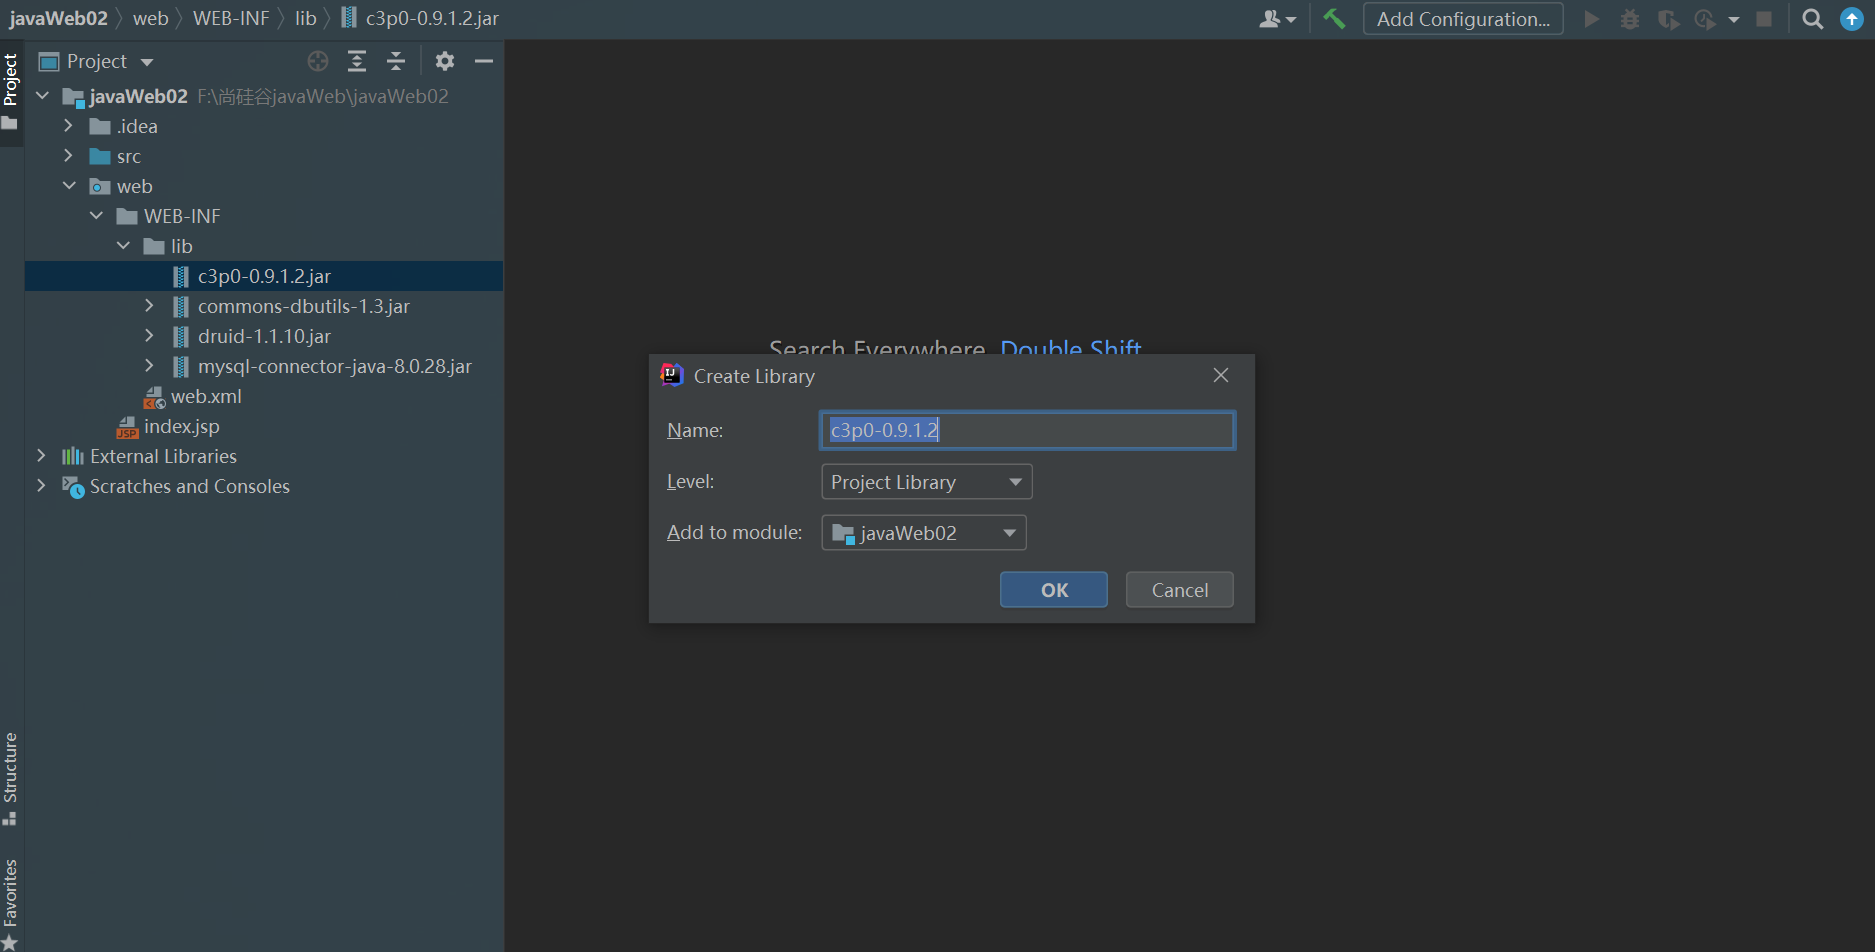
Task: Expand the mysql-connector-java jar node
Action: pyautogui.click(x=149, y=366)
